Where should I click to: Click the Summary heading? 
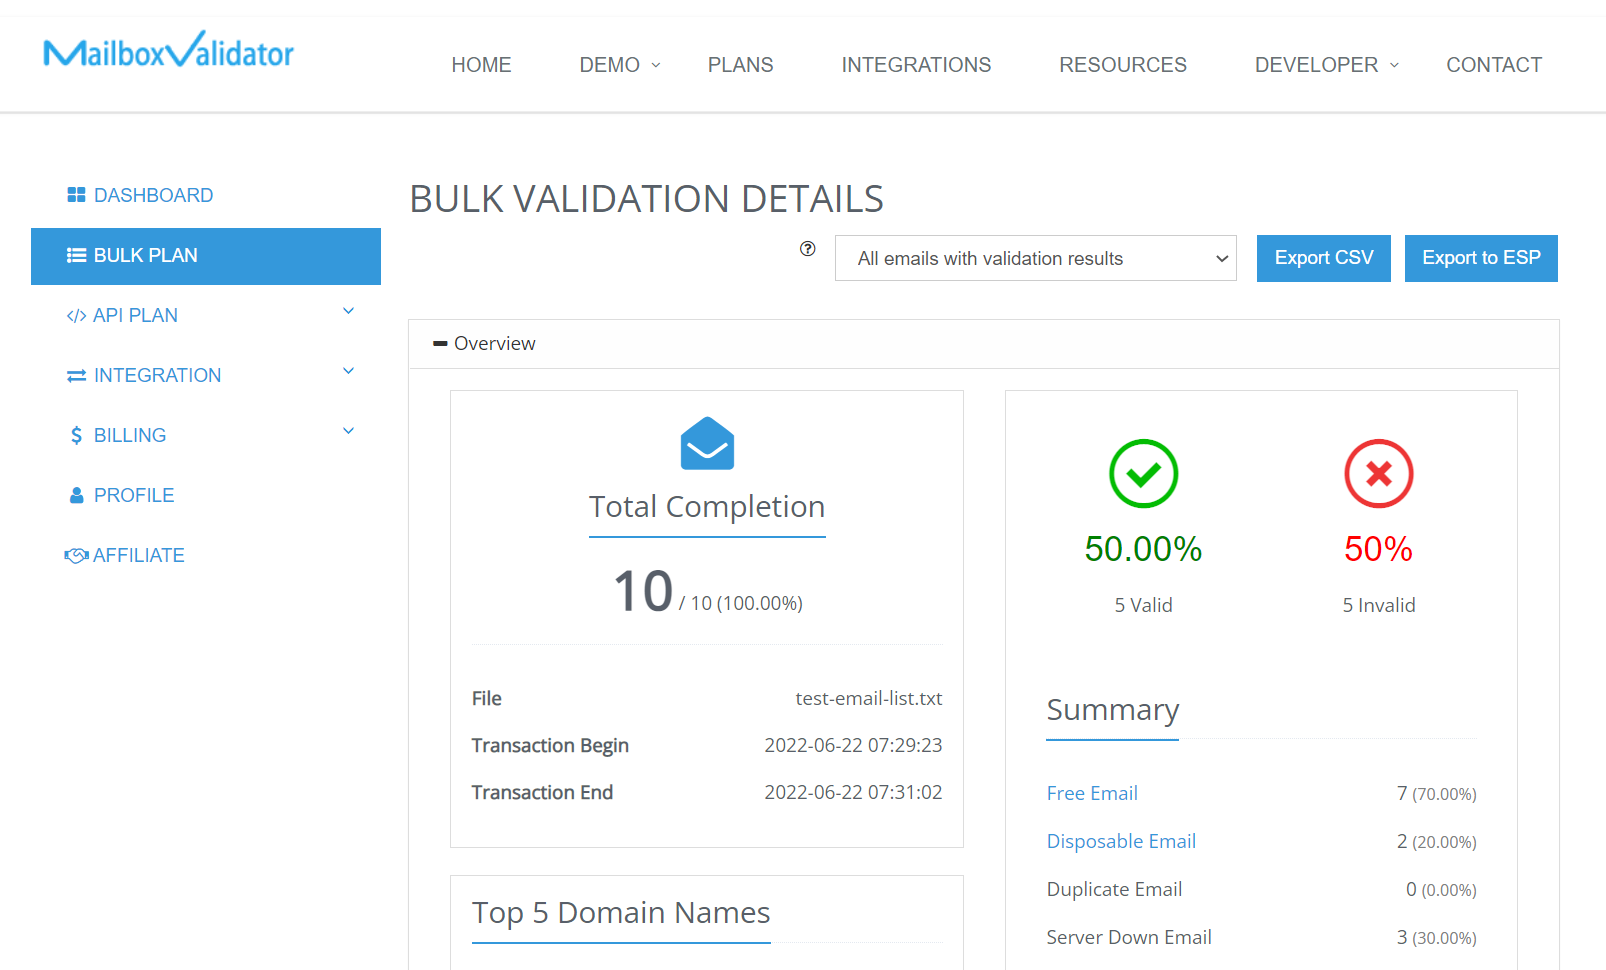click(1113, 710)
